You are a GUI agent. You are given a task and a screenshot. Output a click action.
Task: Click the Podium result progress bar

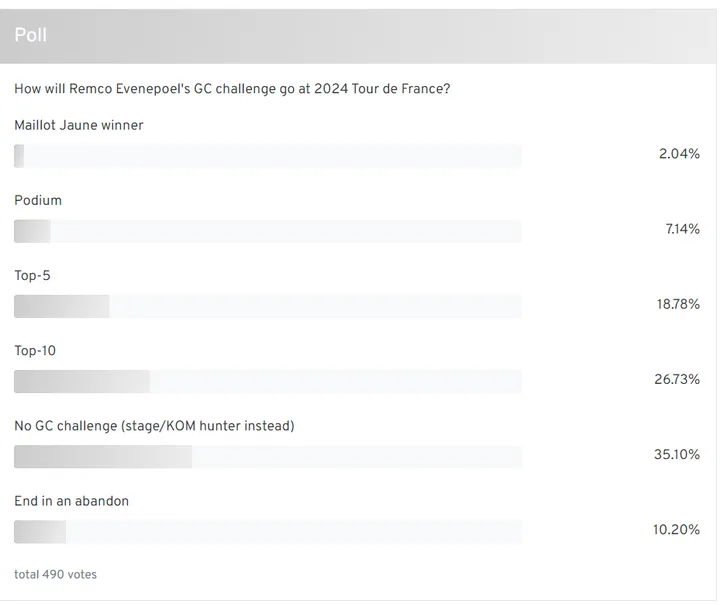click(x=268, y=231)
